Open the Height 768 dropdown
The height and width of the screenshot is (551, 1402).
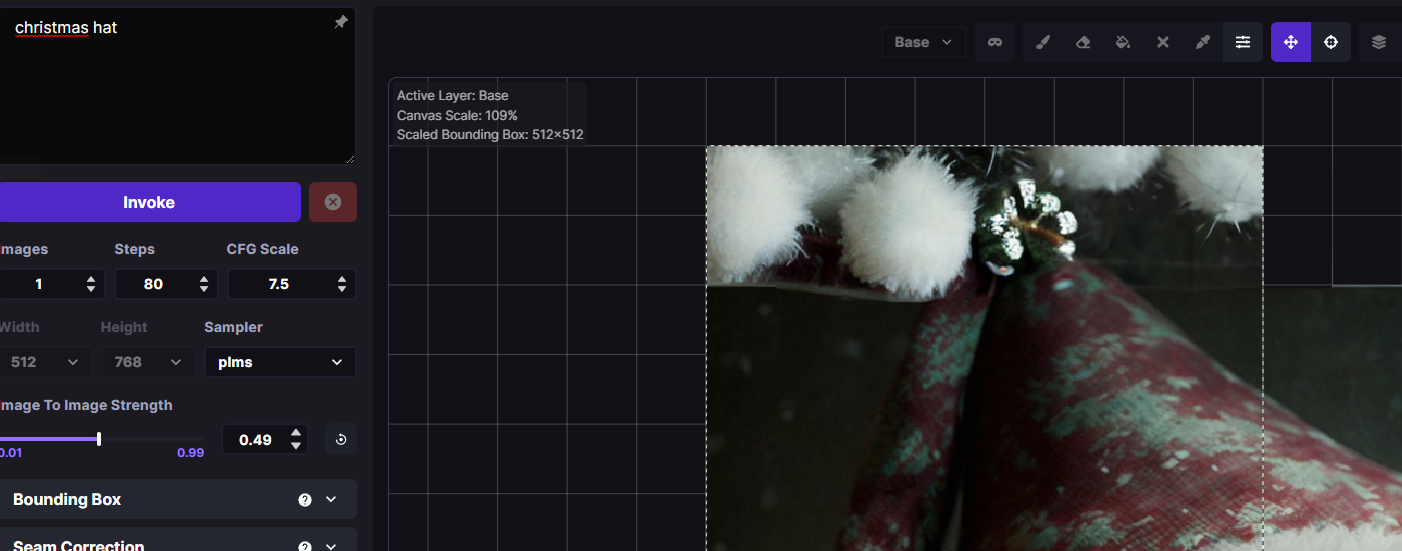(x=148, y=362)
